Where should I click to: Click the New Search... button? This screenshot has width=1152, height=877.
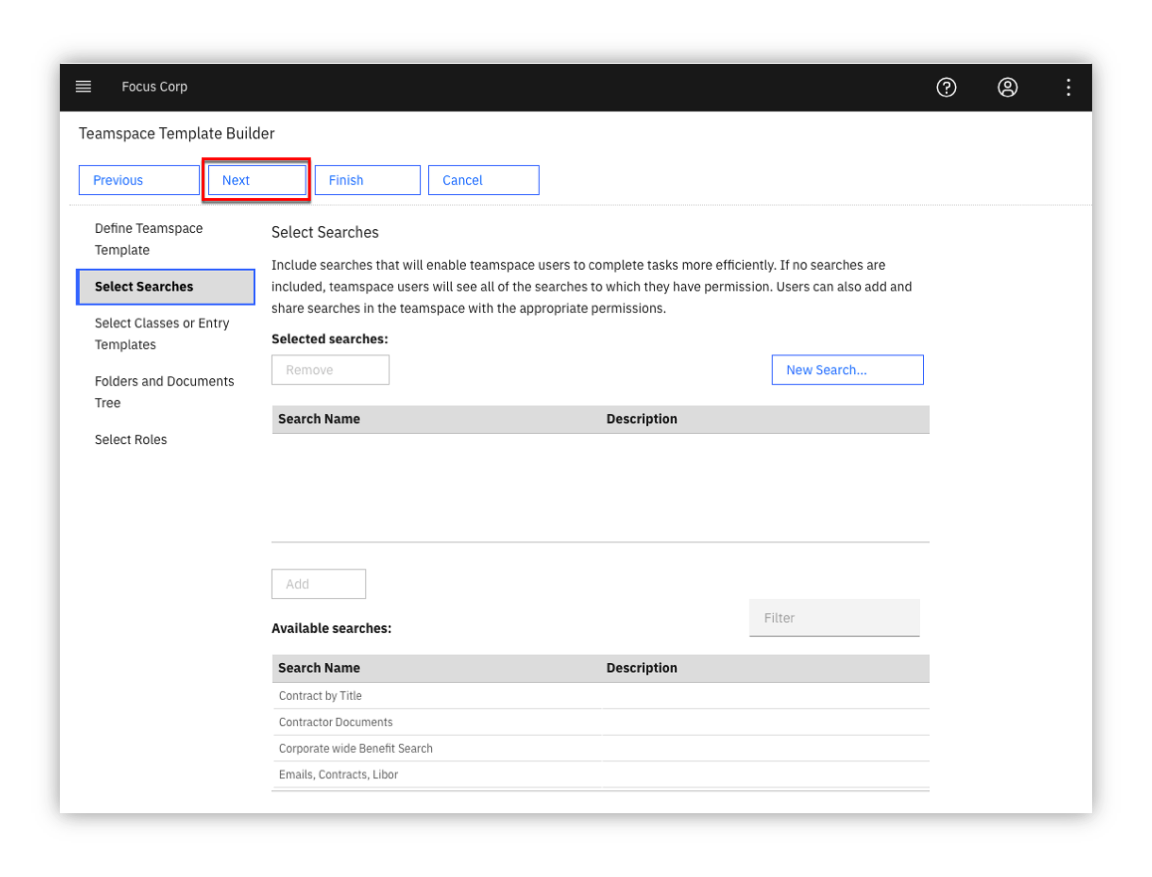847,369
